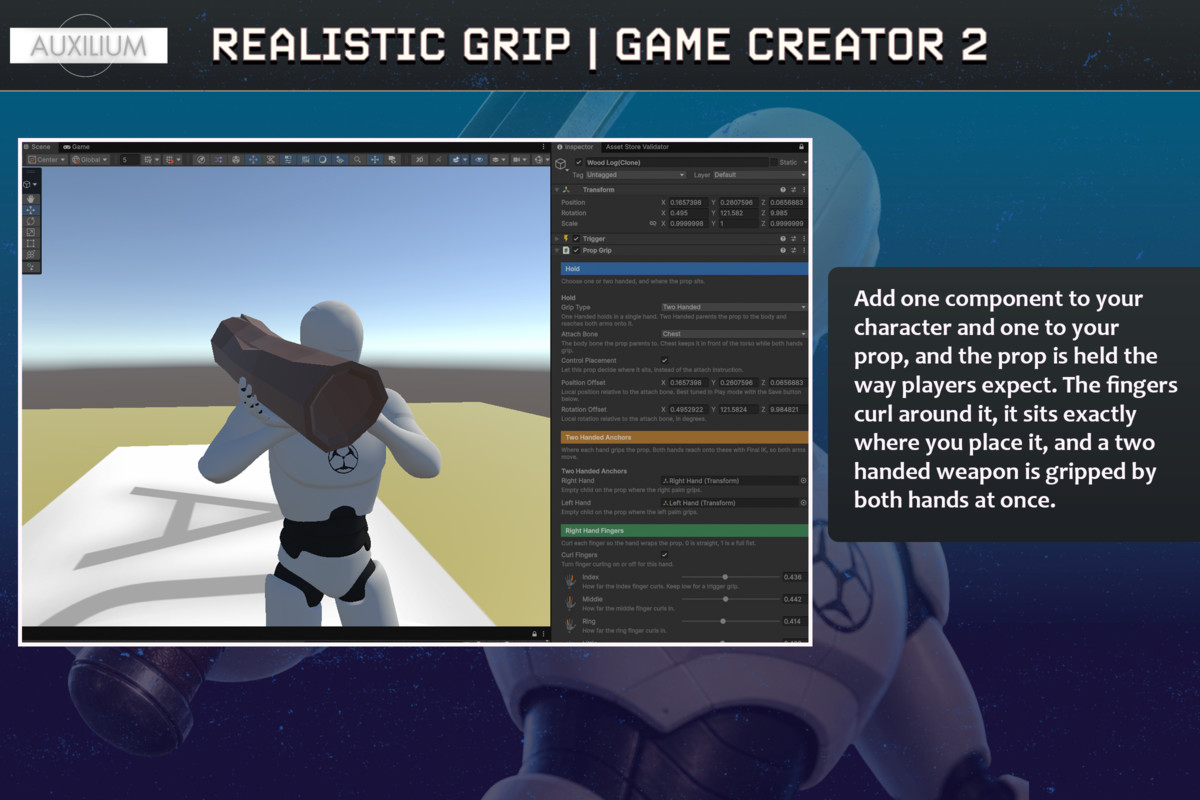Toggle the Wood Log active checkbox
The width and height of the screenshot is (1200, 800).
[x=579, y=162]
